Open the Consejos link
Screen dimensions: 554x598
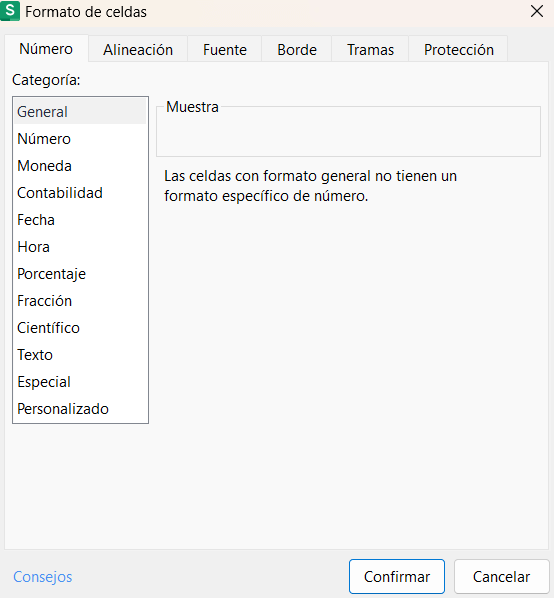(43, 577)
